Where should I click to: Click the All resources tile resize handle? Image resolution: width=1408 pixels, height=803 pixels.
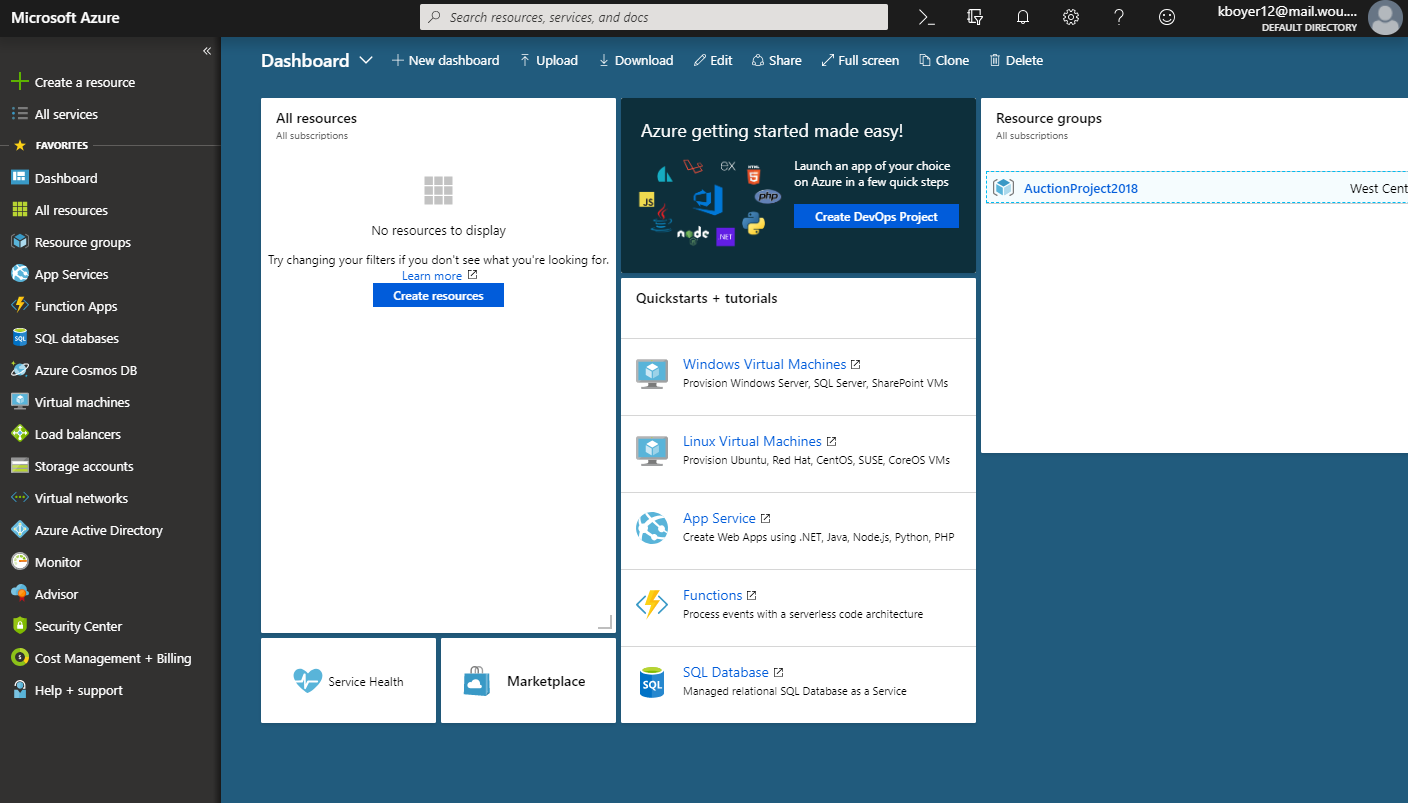[605, 622]
